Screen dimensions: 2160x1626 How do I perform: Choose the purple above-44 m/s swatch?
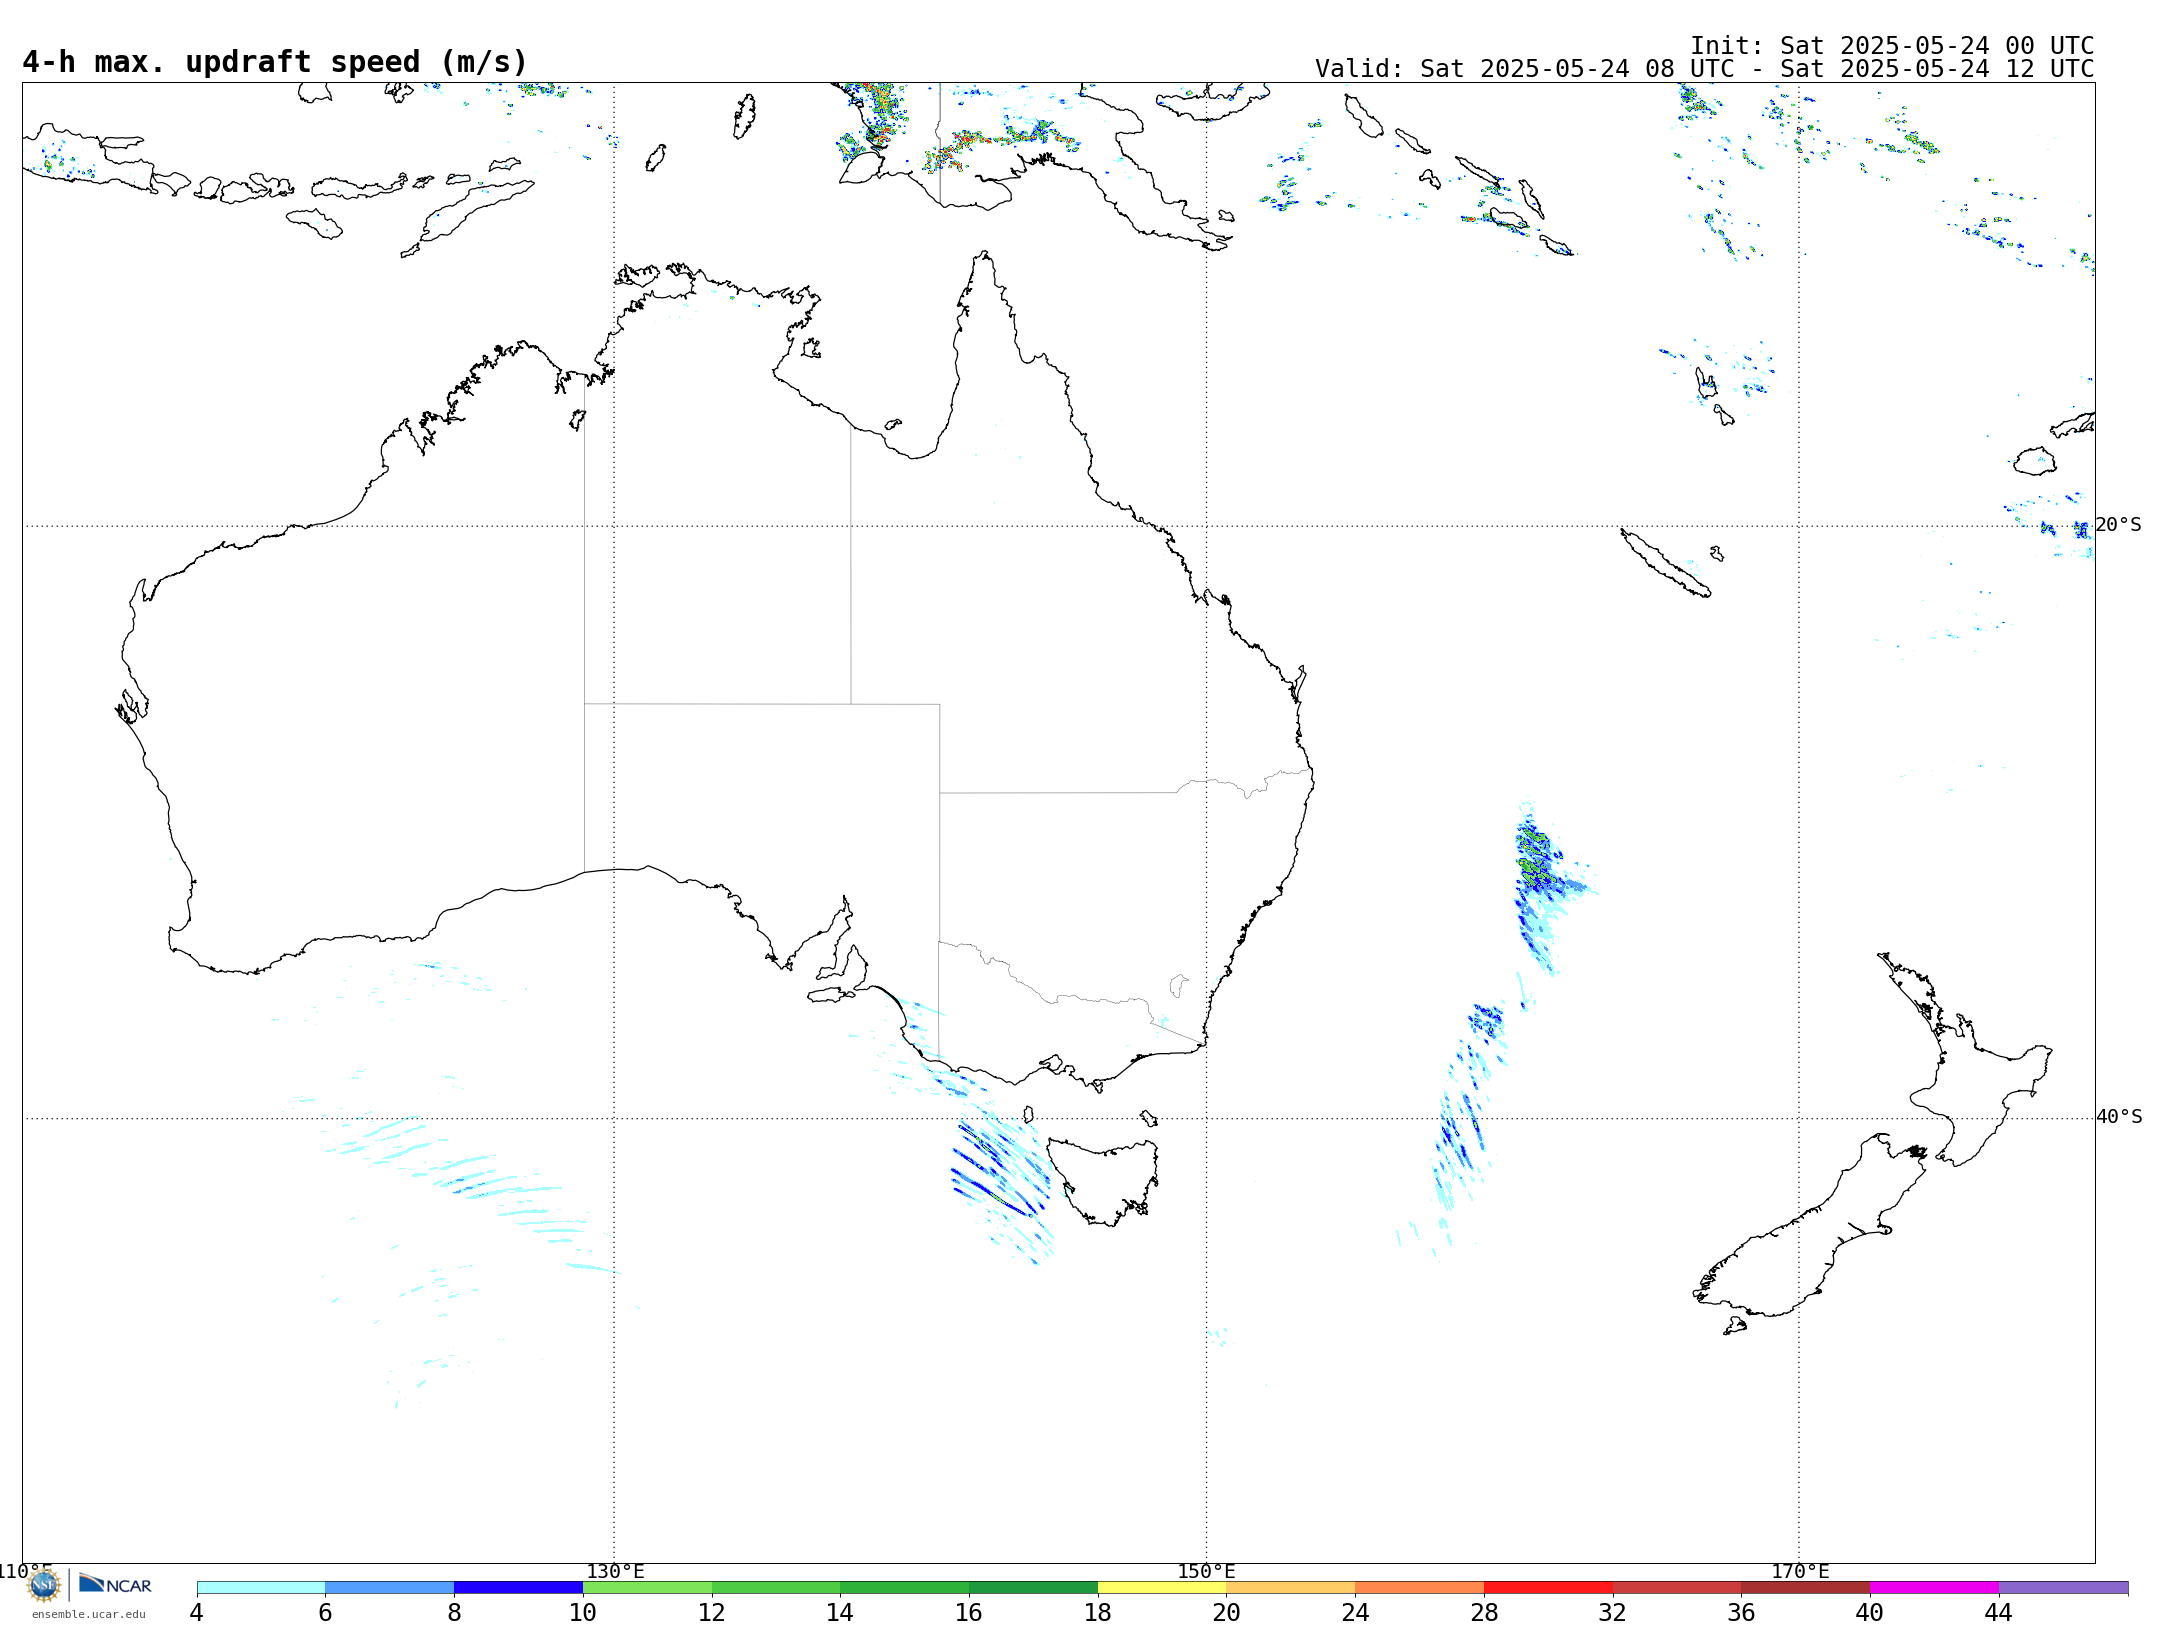tap(2063, 1588)
